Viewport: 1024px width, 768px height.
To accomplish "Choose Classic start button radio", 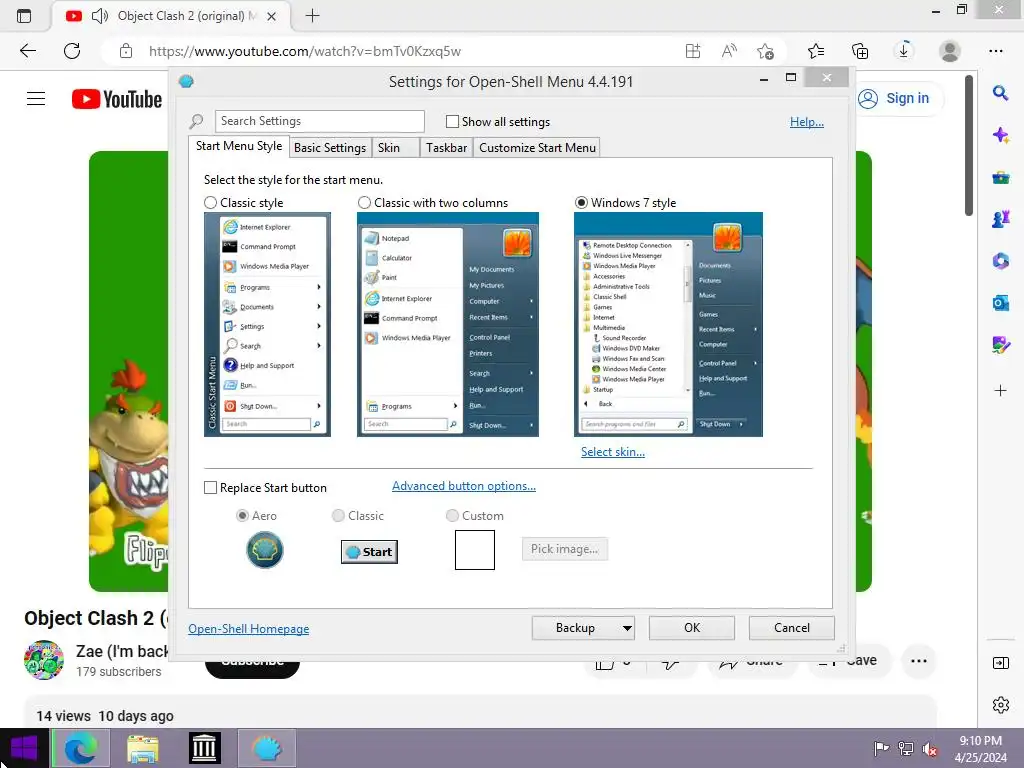I will click(x=338, y=516).
